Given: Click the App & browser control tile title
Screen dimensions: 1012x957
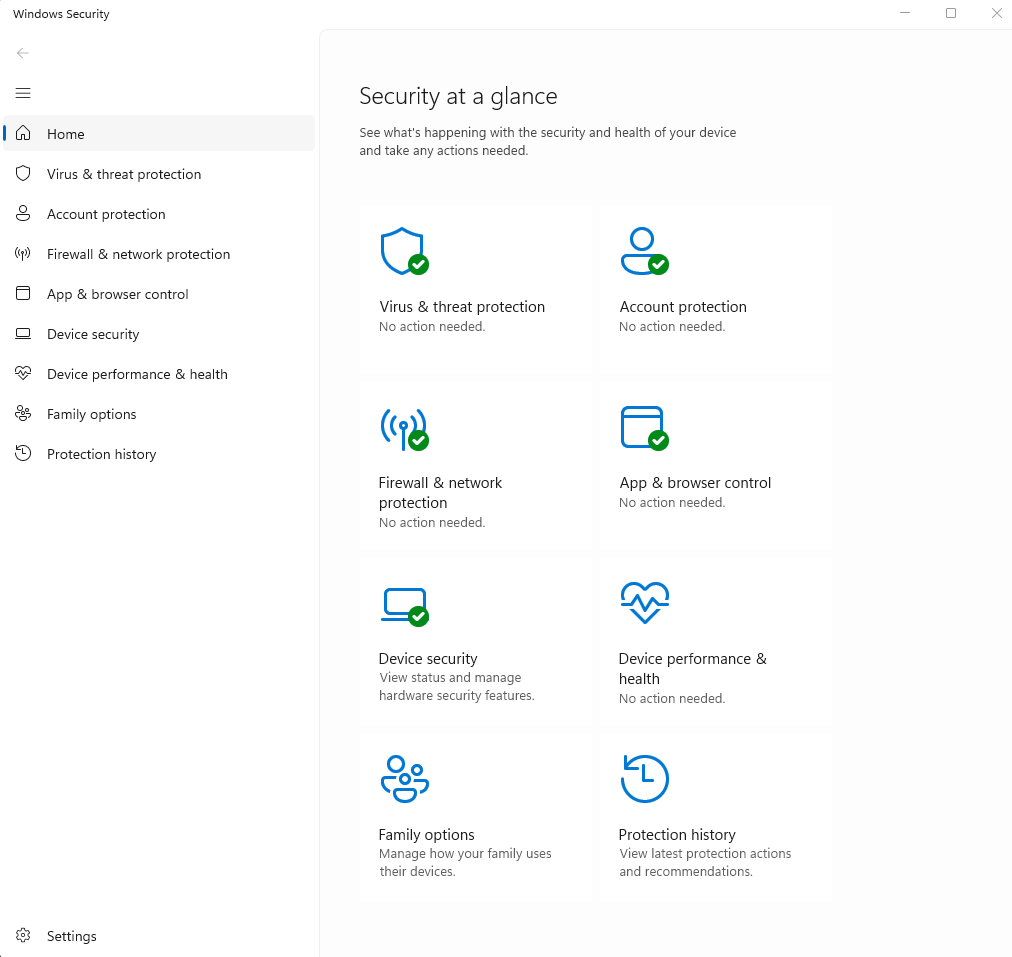Looking at the screenshot, I should click(695, 483).
